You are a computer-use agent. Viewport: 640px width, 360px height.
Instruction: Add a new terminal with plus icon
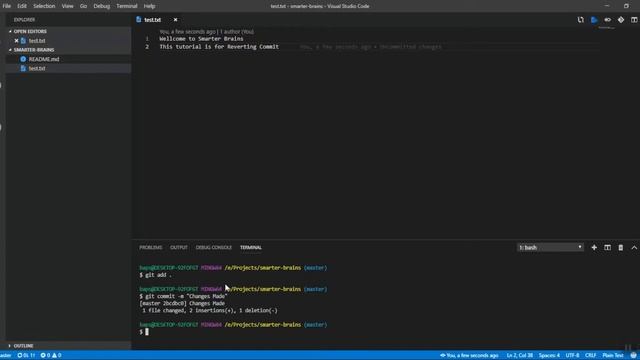[x=594, y=247]
